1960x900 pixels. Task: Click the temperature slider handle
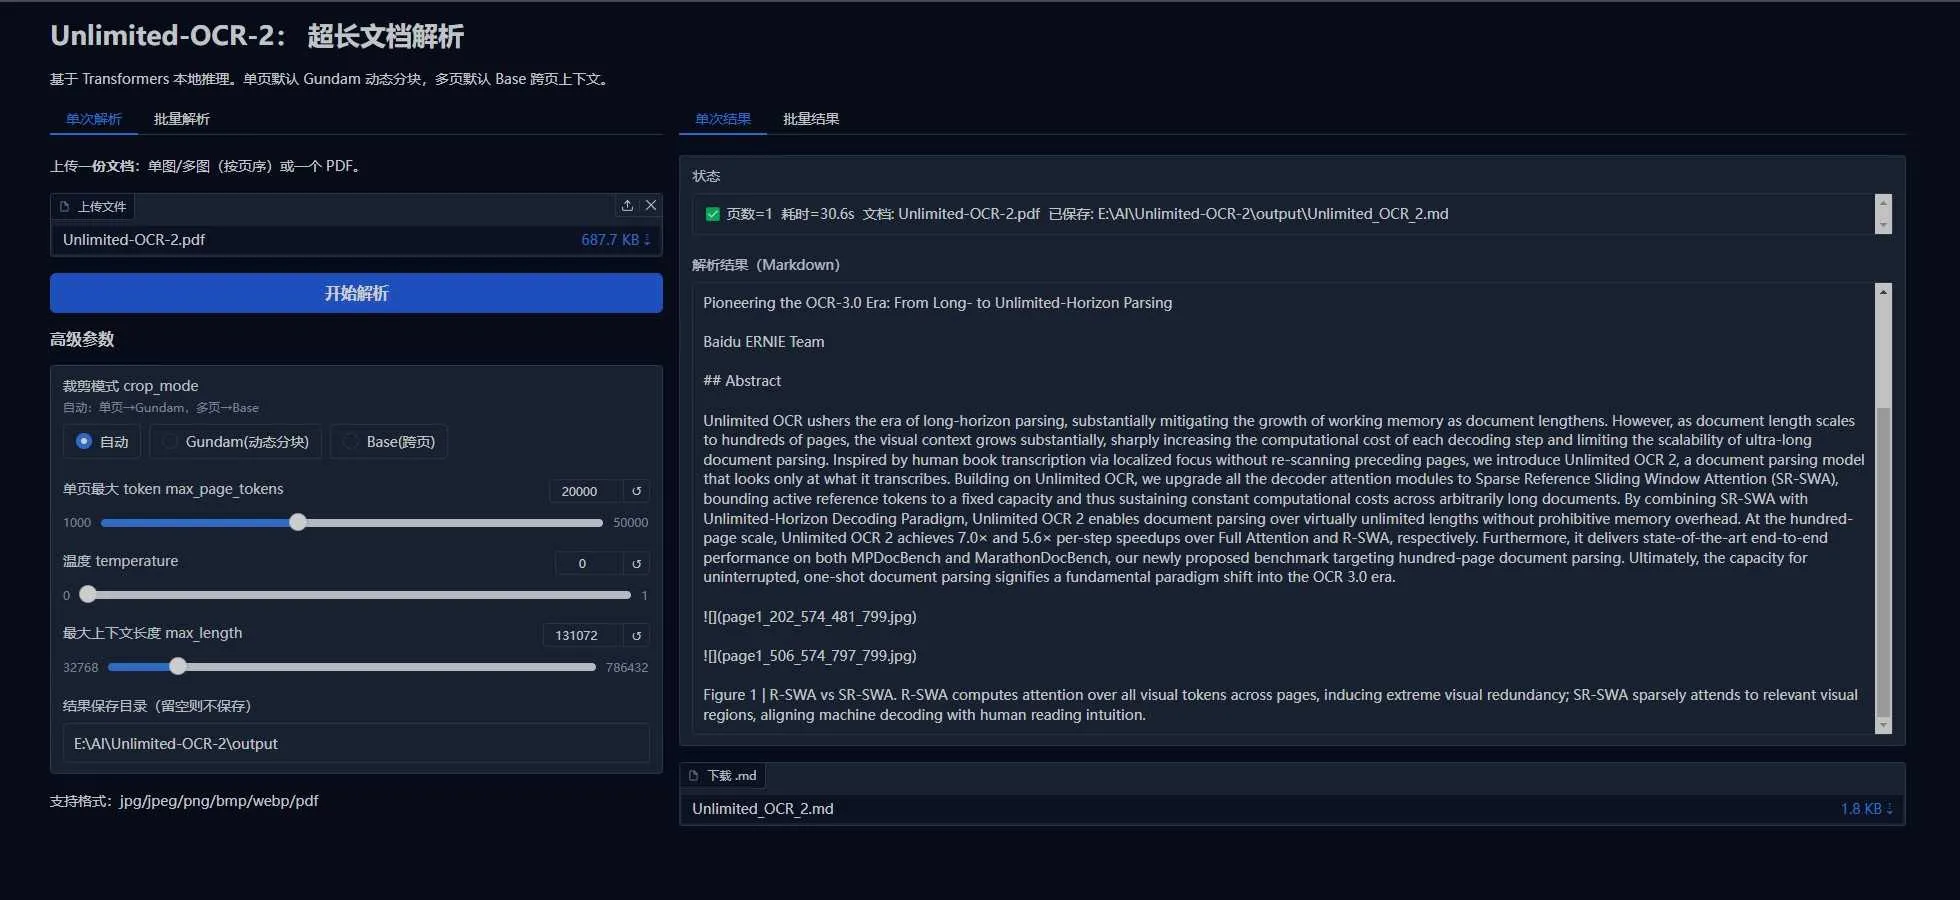[x=88, y=594]
